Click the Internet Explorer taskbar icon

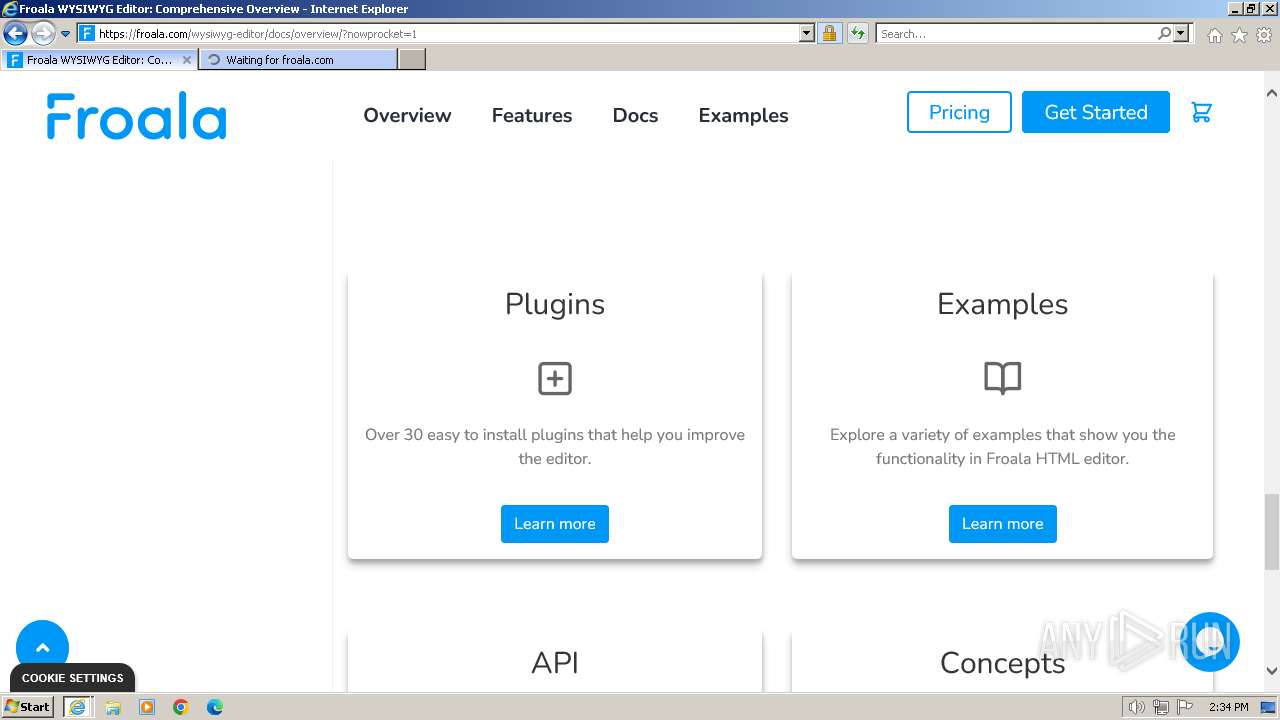[77, 707]
